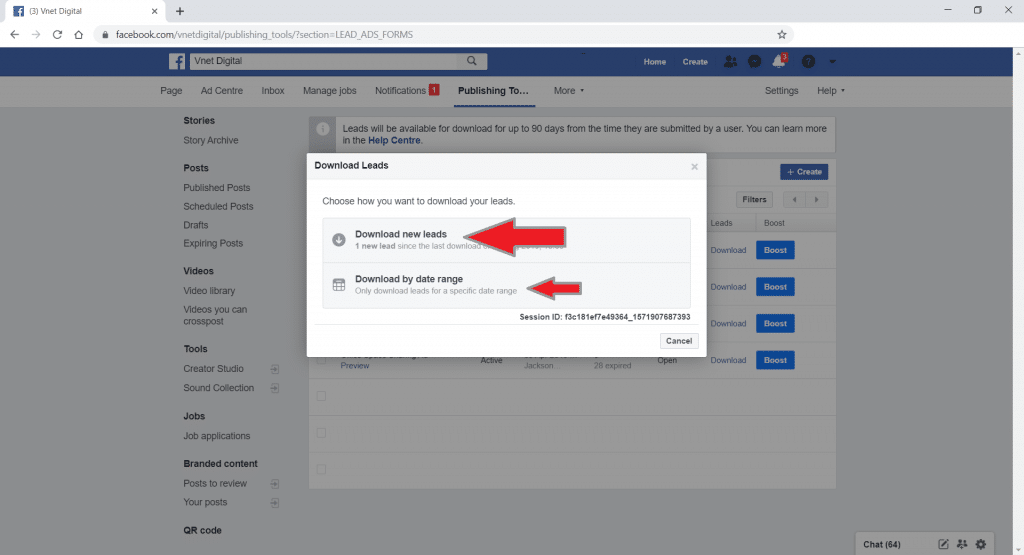Open the Filters button

pos(754,200)
